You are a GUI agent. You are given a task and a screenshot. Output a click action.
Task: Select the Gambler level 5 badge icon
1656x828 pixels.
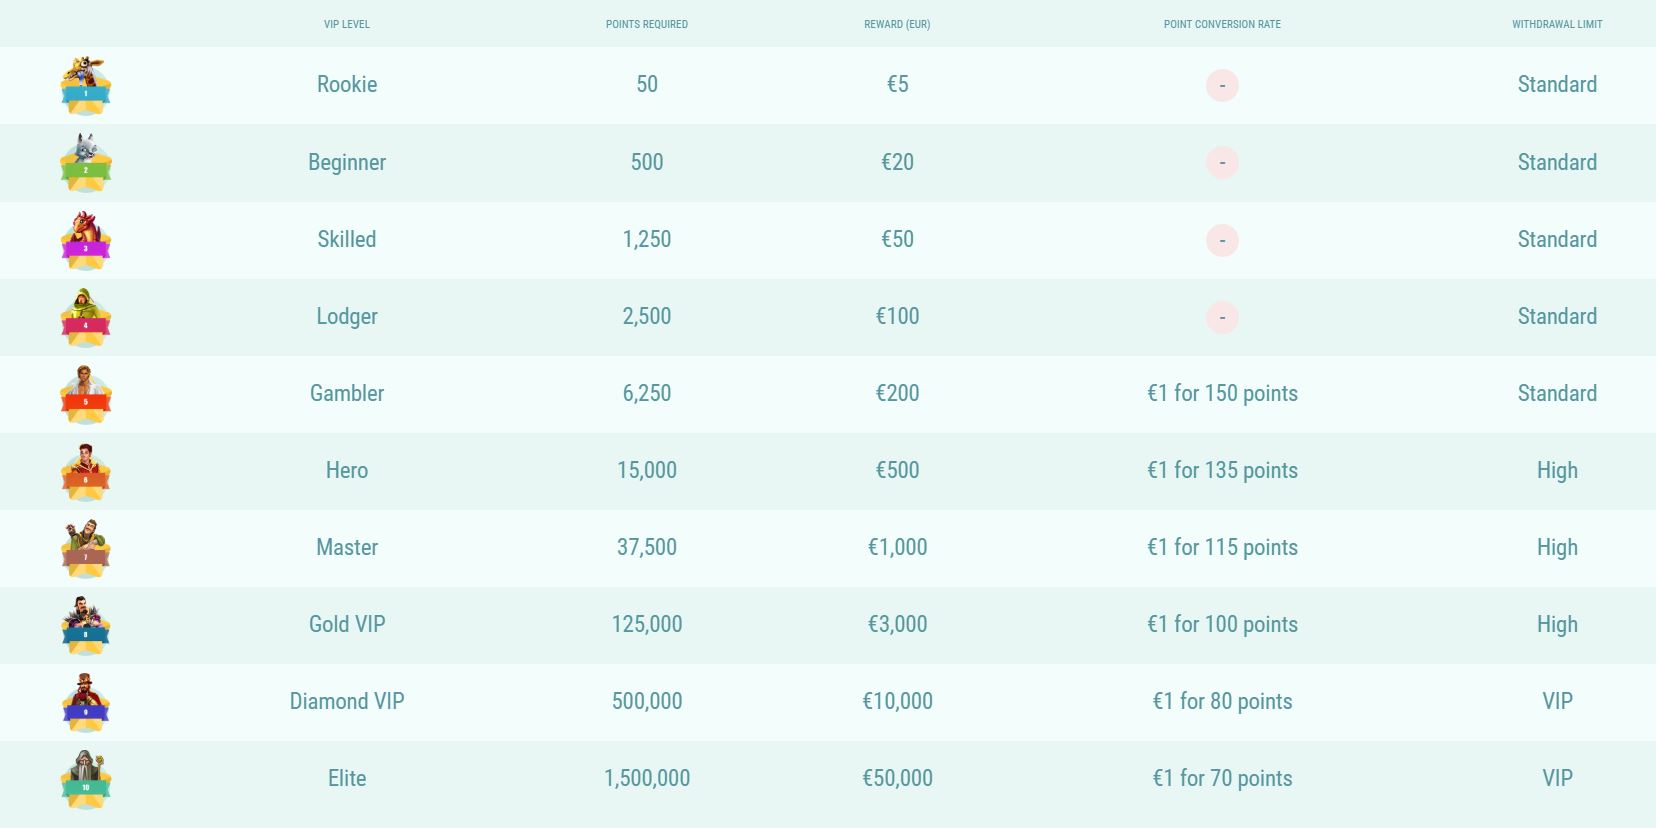click(85, 394)
